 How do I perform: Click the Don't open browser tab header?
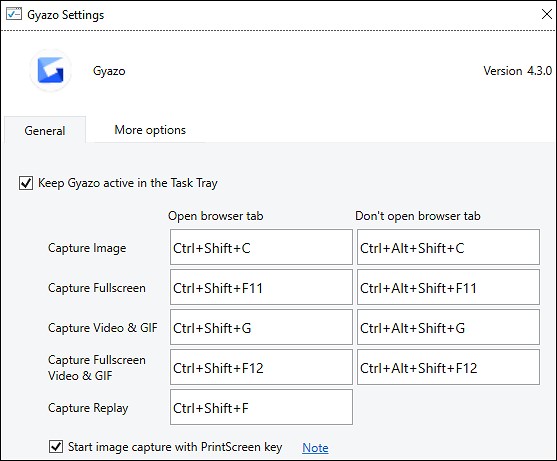click(x=418, y=216)
